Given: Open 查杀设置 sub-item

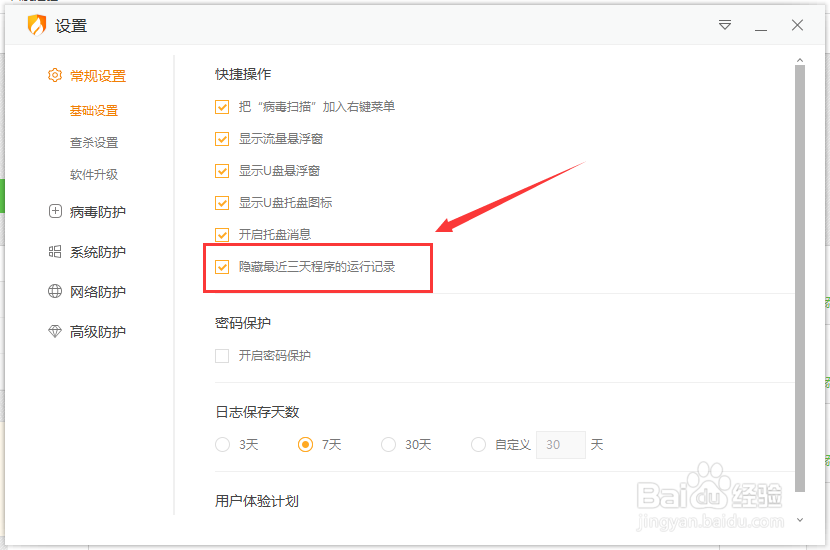Looking at the screenshot, I should [94, 142].
